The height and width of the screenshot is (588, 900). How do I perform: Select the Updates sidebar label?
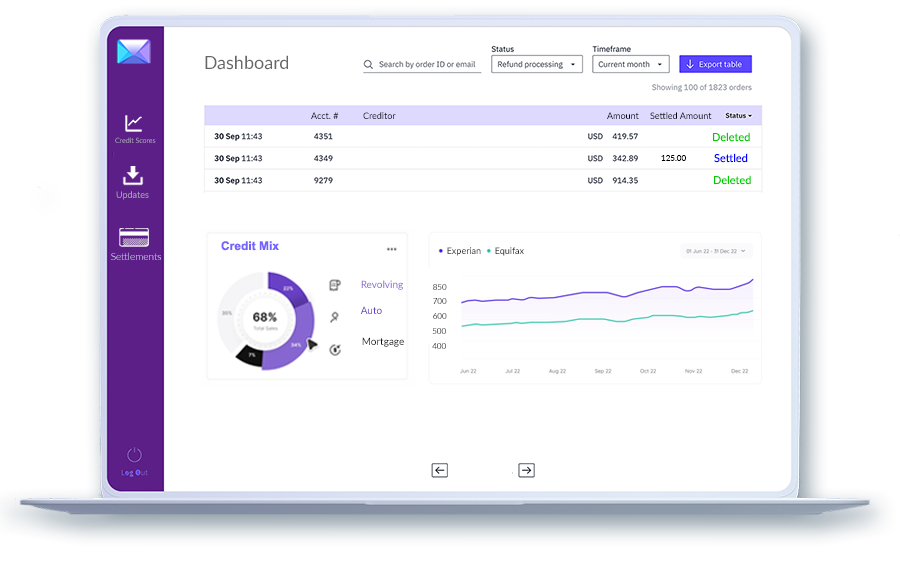coord(133,195)
